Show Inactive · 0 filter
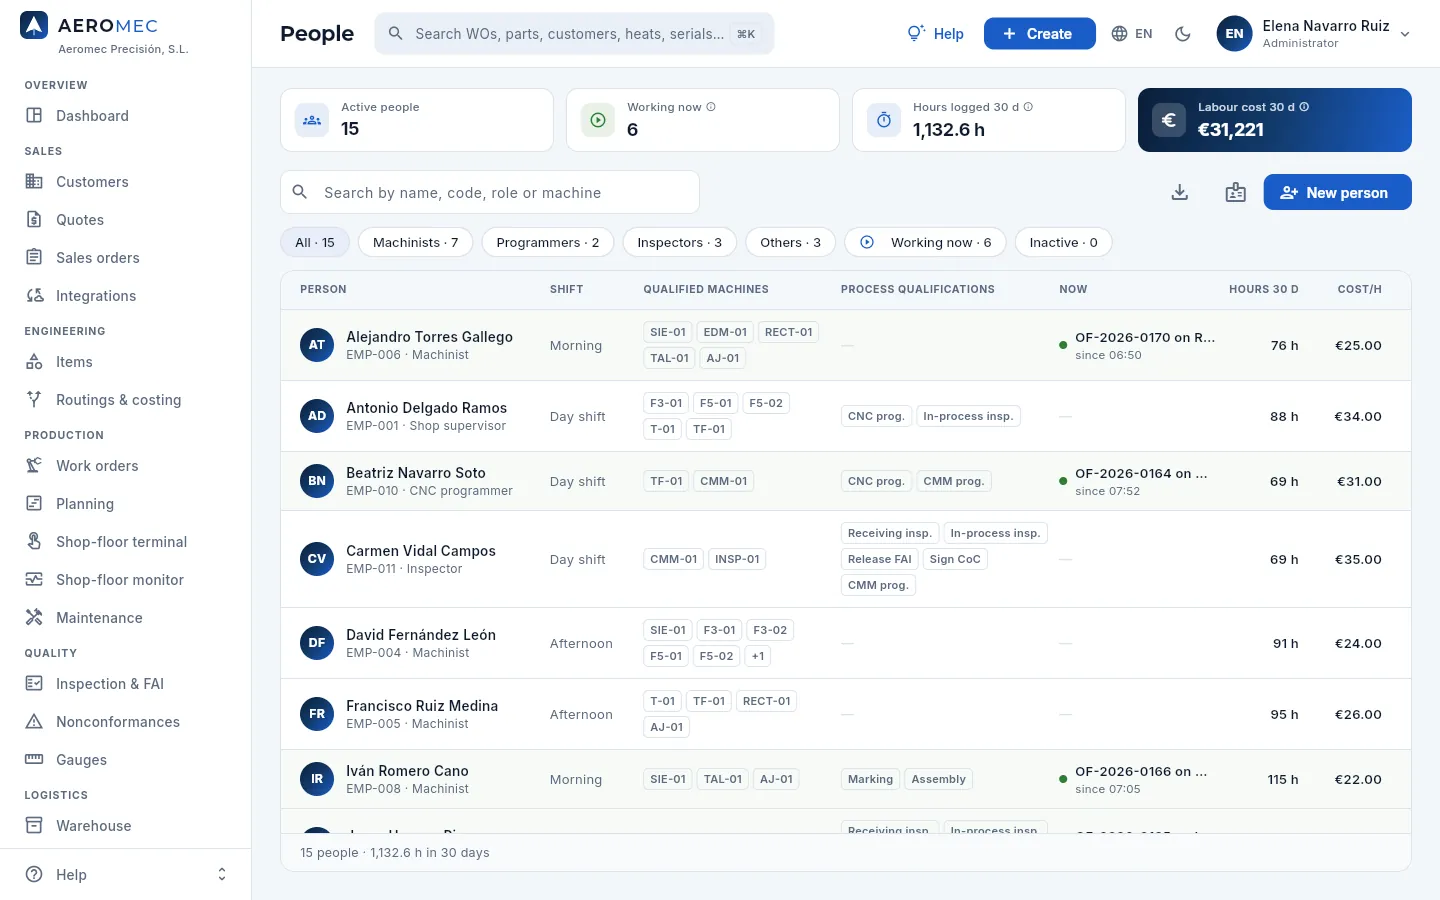The height and width of the screenshot is (900, 1440). [1063, 242]
